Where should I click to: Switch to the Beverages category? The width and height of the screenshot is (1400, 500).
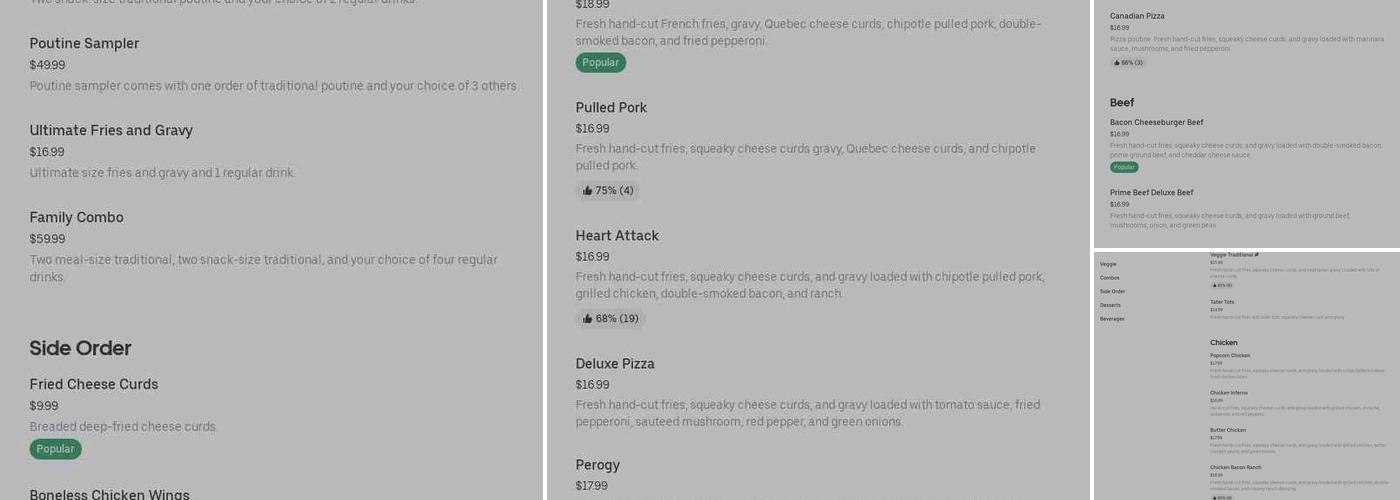coord(1113,319)
